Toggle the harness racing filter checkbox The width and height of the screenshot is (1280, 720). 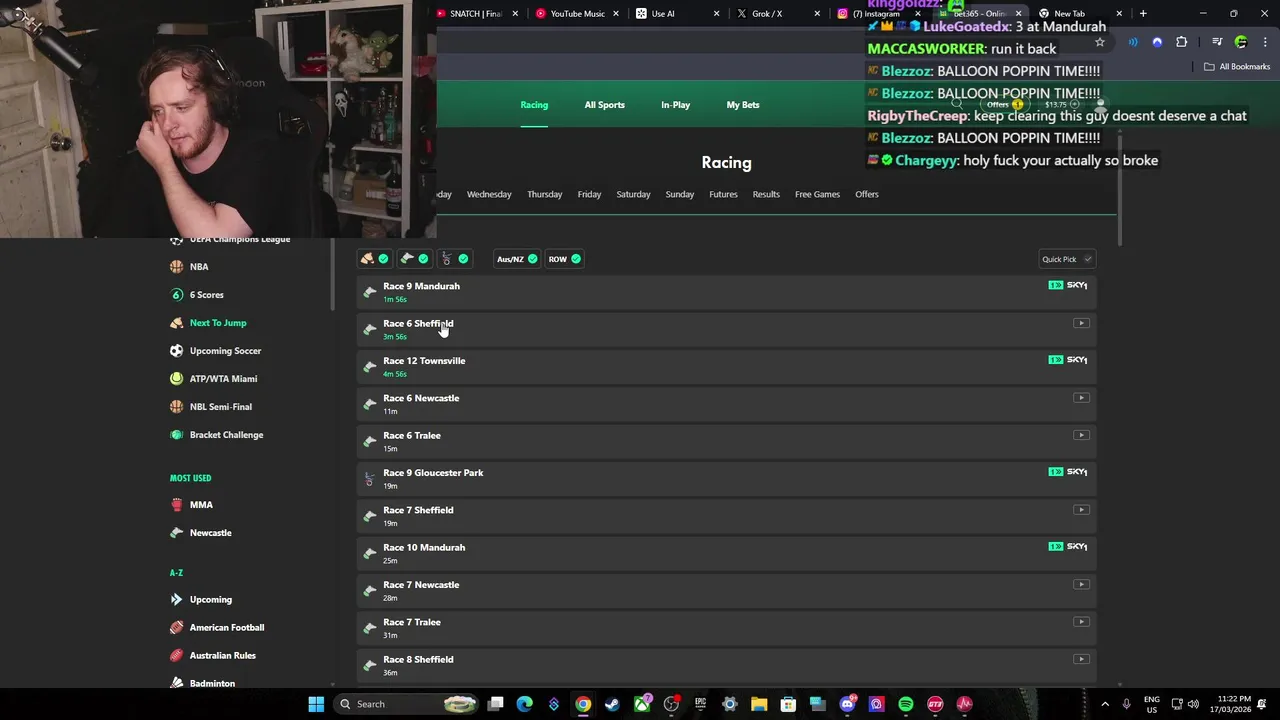pos(455,259)
